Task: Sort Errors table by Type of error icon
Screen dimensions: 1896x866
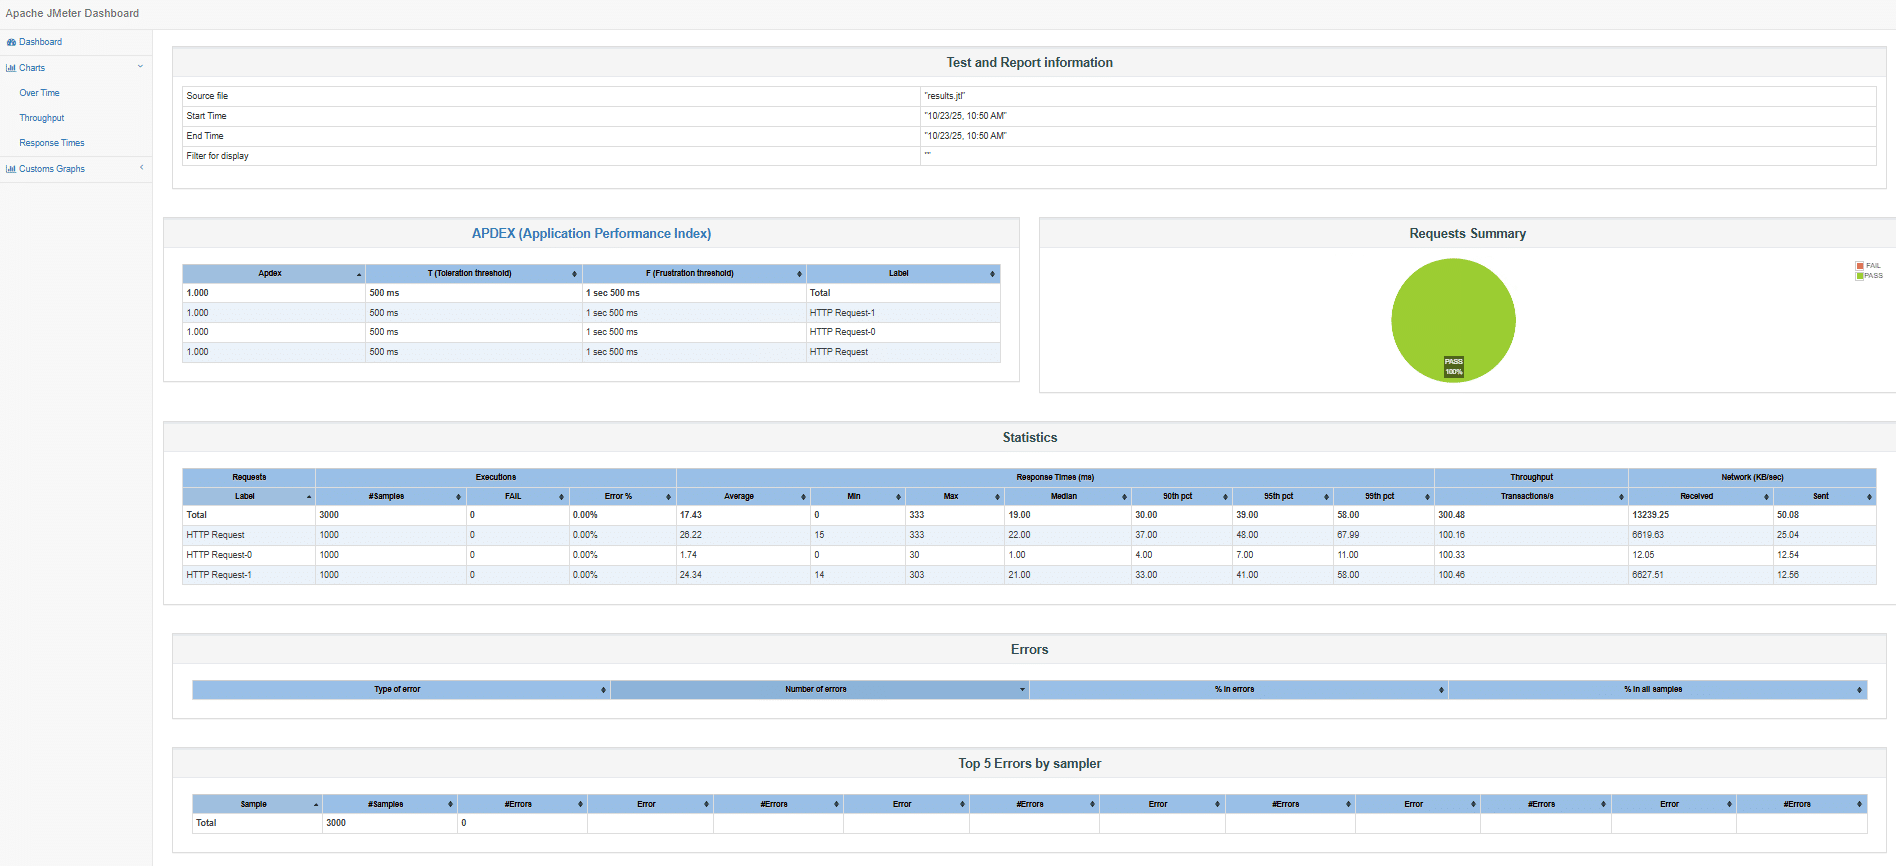Action: click(603, 690)
